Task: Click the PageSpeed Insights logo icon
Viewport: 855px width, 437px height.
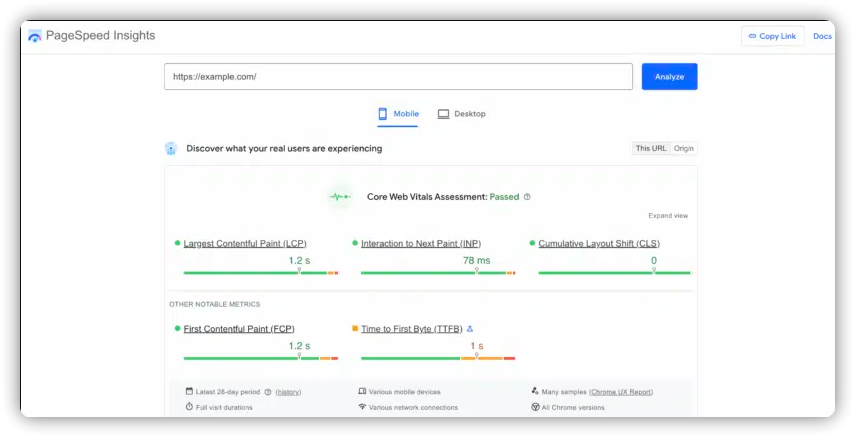Action: [x=35, y=36]
